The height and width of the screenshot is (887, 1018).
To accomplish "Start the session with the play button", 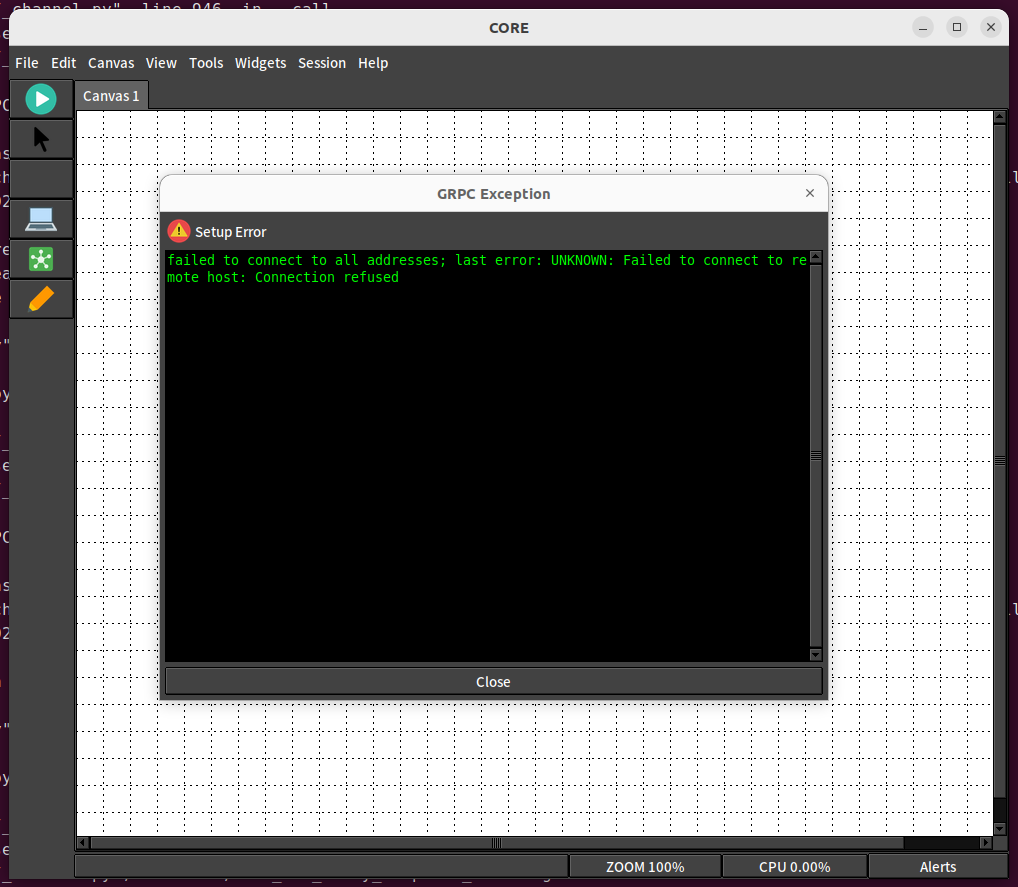I will click(x=40, y=98).
